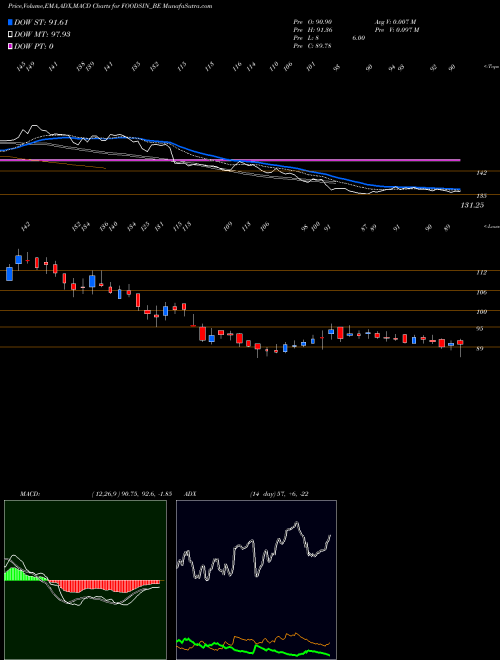This screenshot has height=660, width=500.
Task: Click the first blue candlestick on the left
Action: 9,274
